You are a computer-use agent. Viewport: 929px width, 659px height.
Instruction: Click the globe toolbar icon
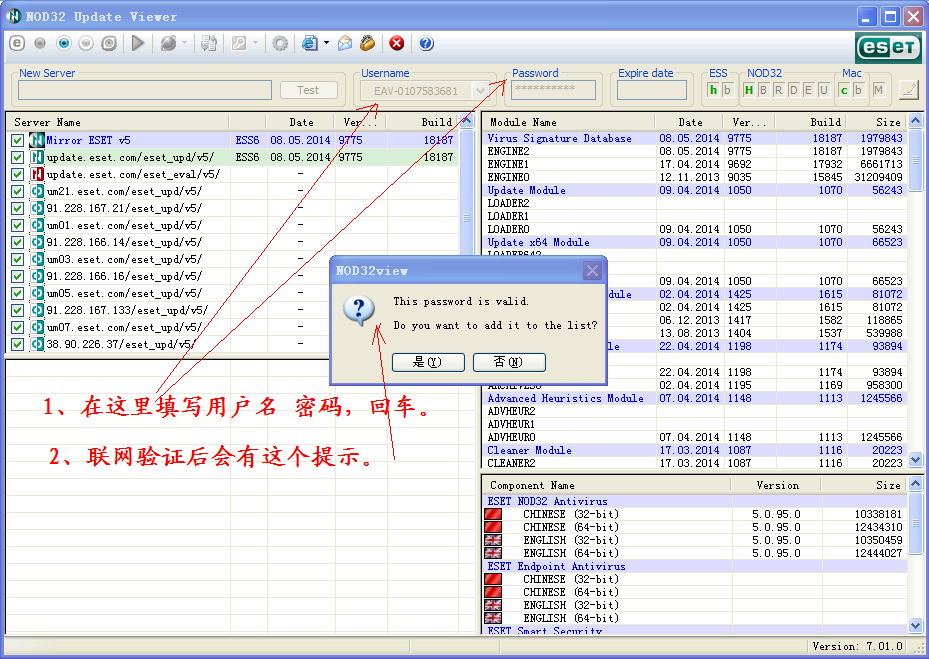point(169,43)
